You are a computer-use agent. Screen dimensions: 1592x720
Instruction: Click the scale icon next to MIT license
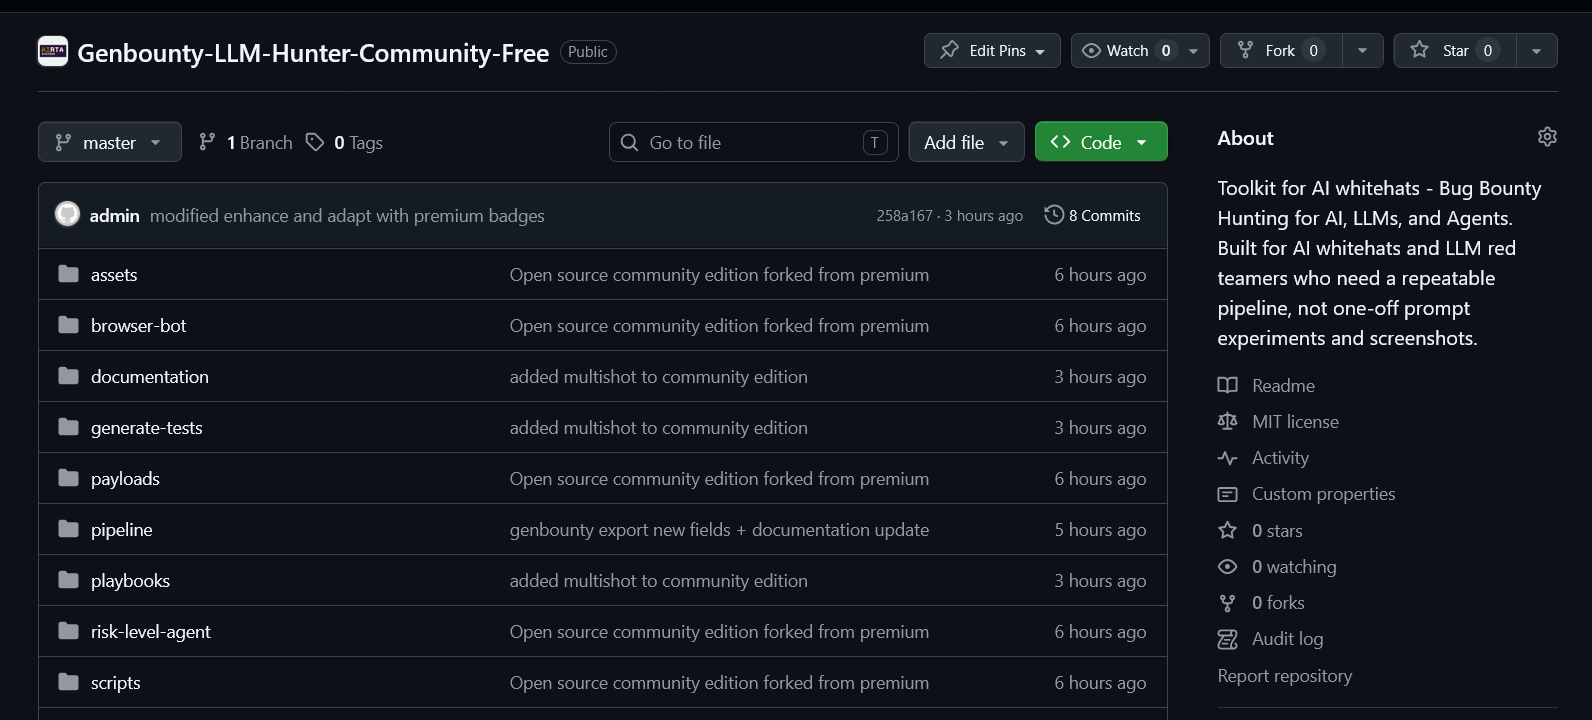[x=1227, y=421]
